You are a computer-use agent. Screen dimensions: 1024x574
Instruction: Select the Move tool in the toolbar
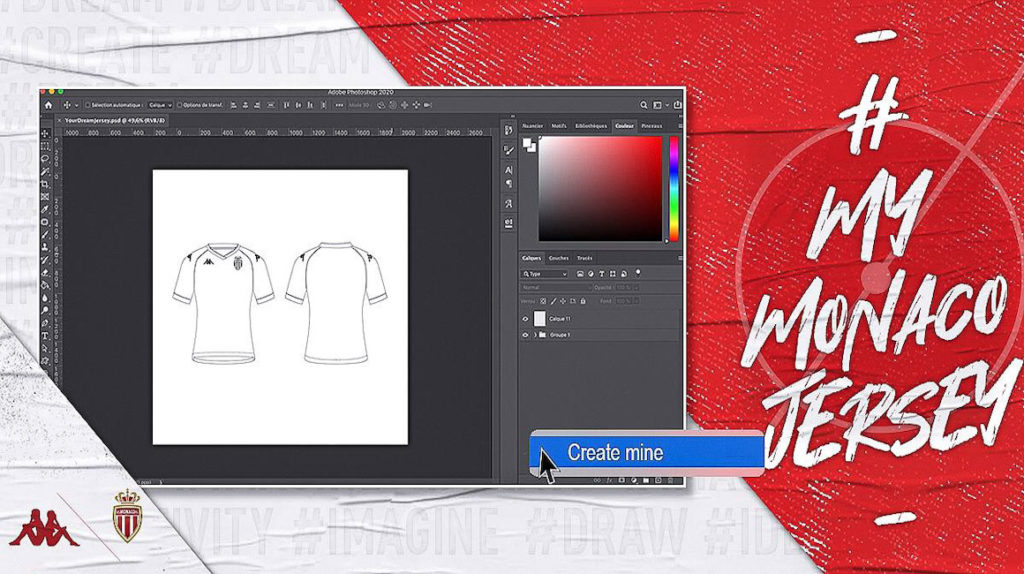coord(46,134)
